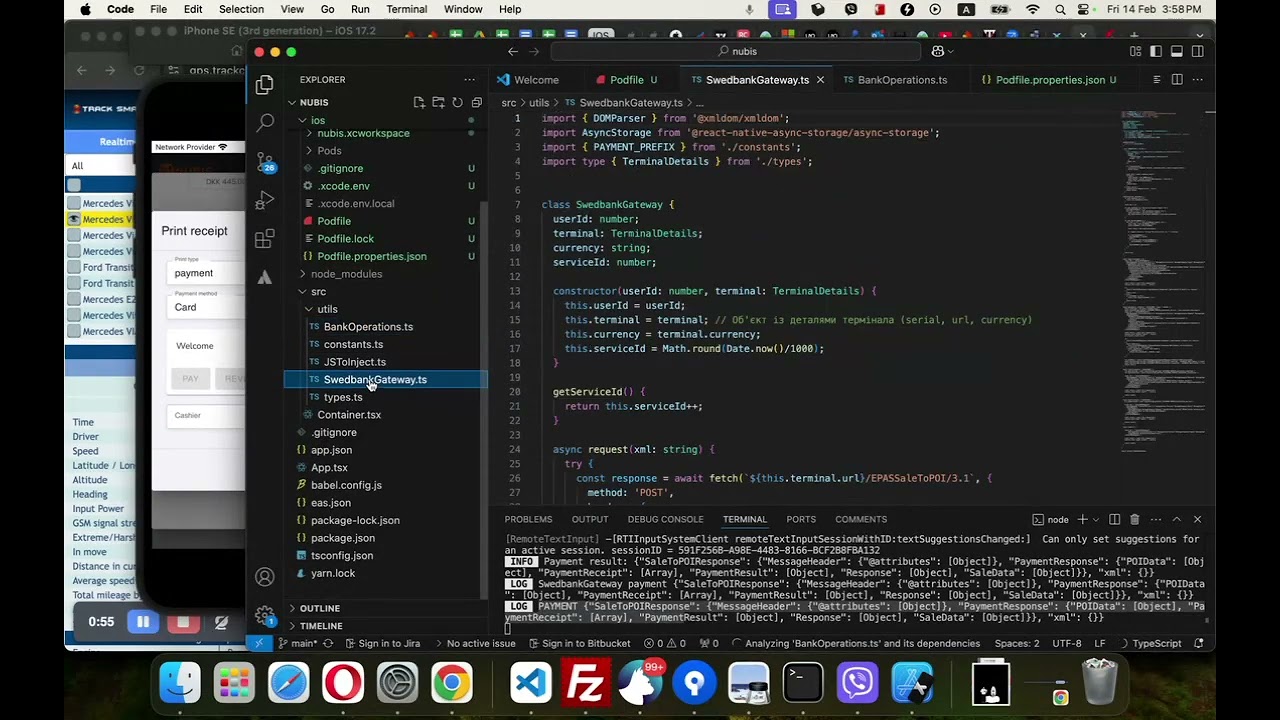The height and width of the screenshot is (720, 1280).
Task: Open the Run and Debug view
Action: tap(265, 200)
